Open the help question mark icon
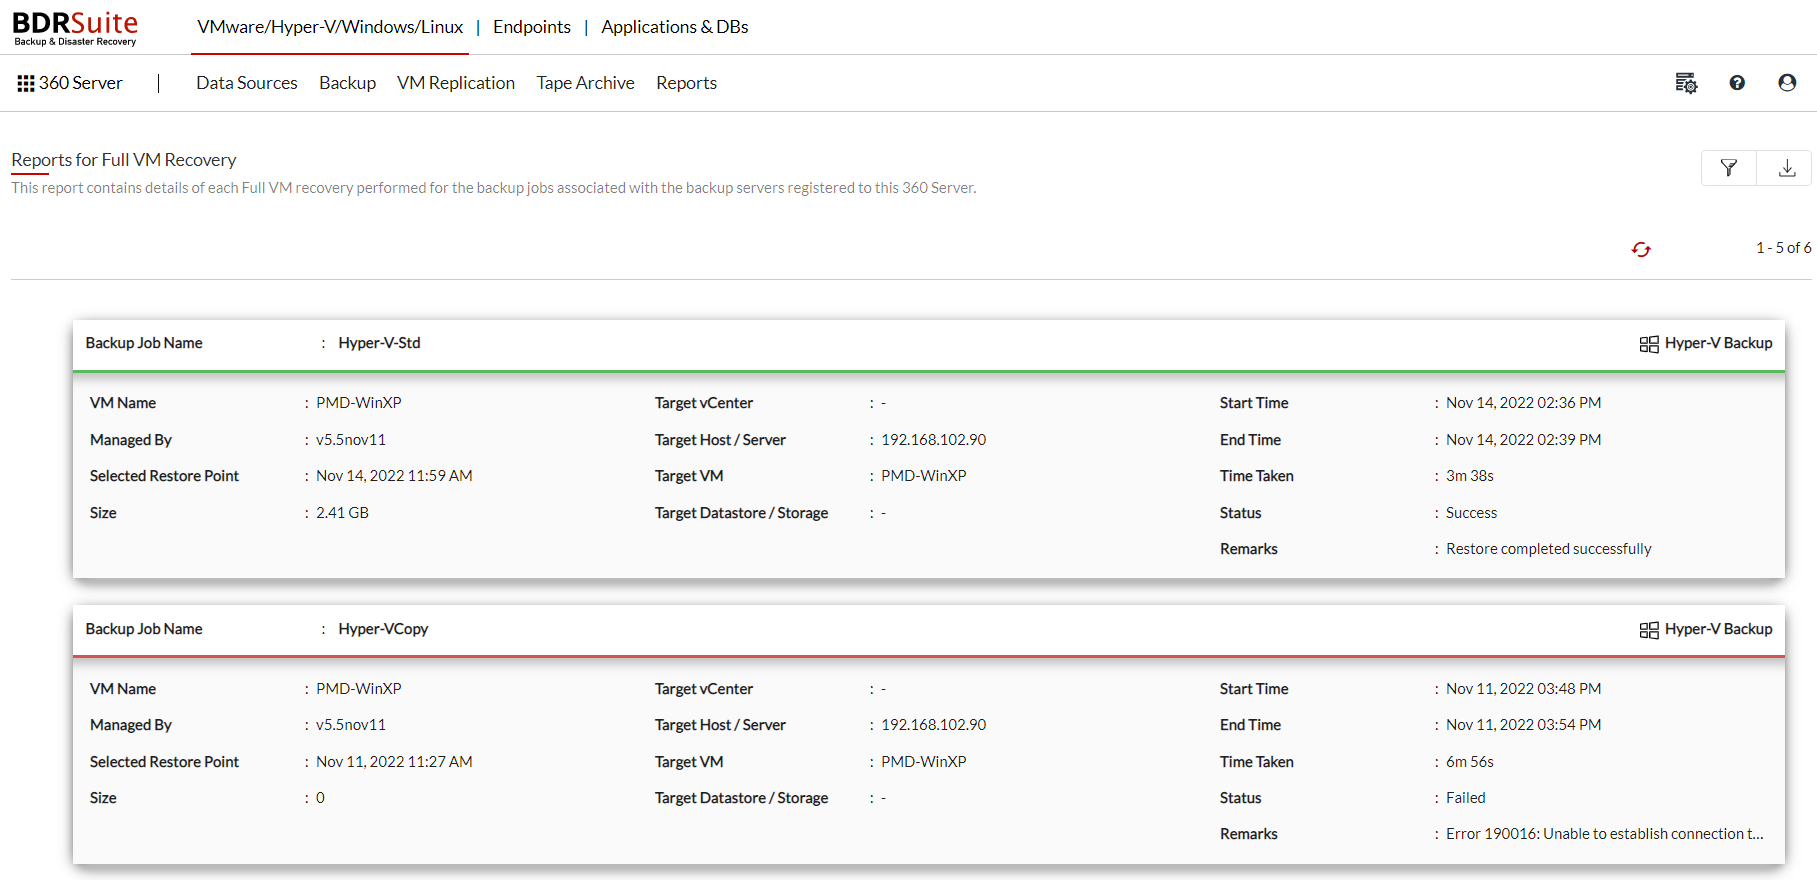Image resolution: width=1817 pixels, height=880 pixels. (1737, 83)
